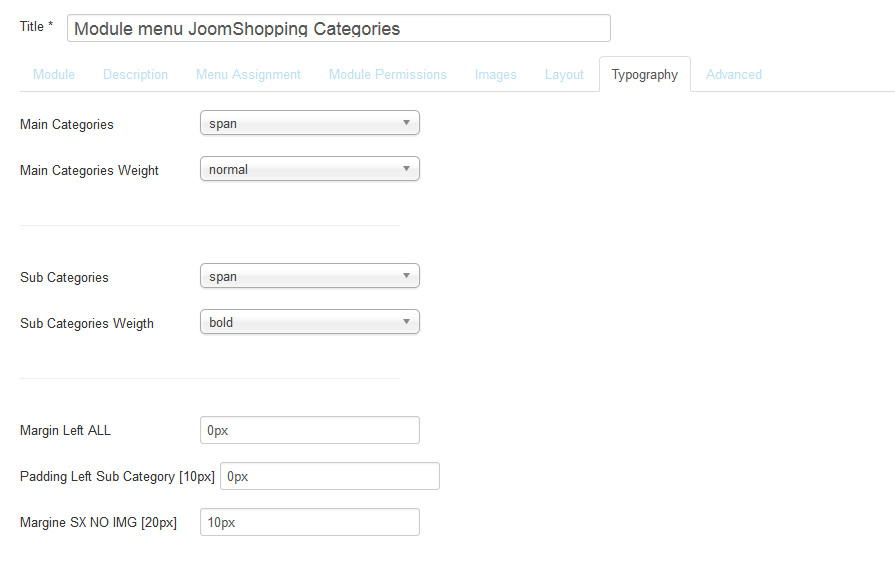
Task: Click the arrow on Main Categories select
Action: click(406, 123)
